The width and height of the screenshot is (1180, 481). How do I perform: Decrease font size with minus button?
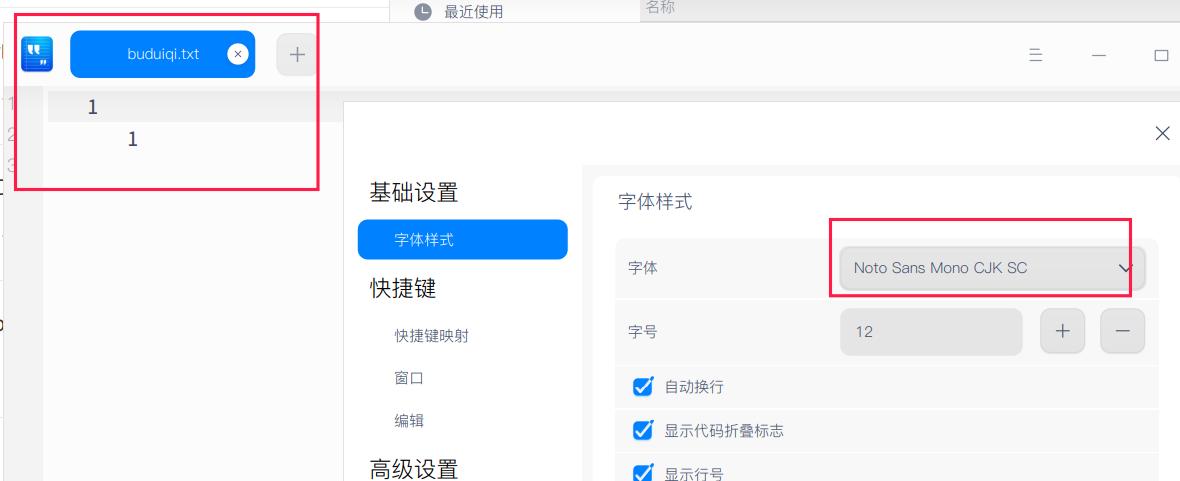1123,331
